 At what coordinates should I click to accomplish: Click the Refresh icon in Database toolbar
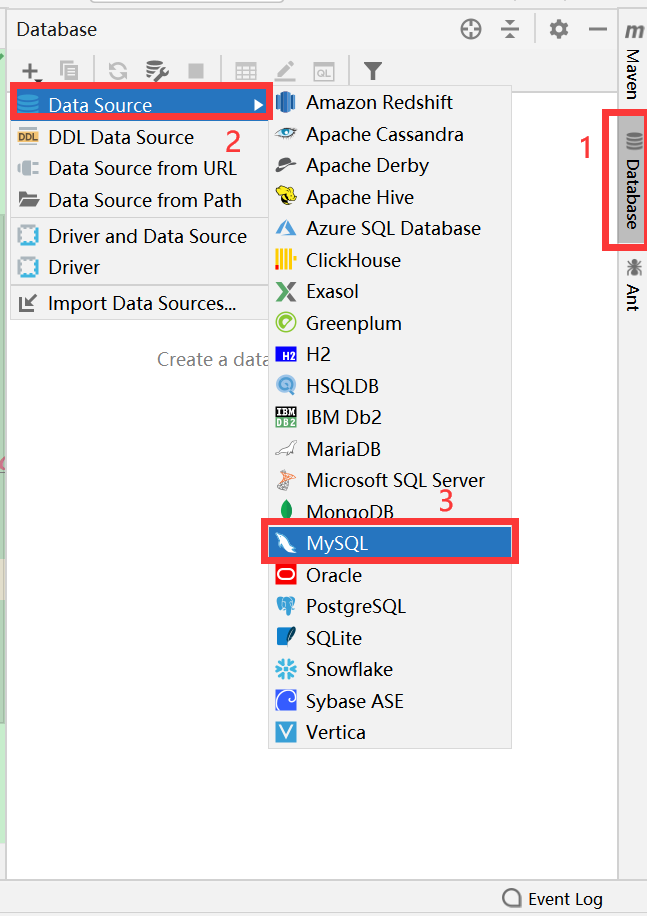pyautogui.click(x=118, y=71)
